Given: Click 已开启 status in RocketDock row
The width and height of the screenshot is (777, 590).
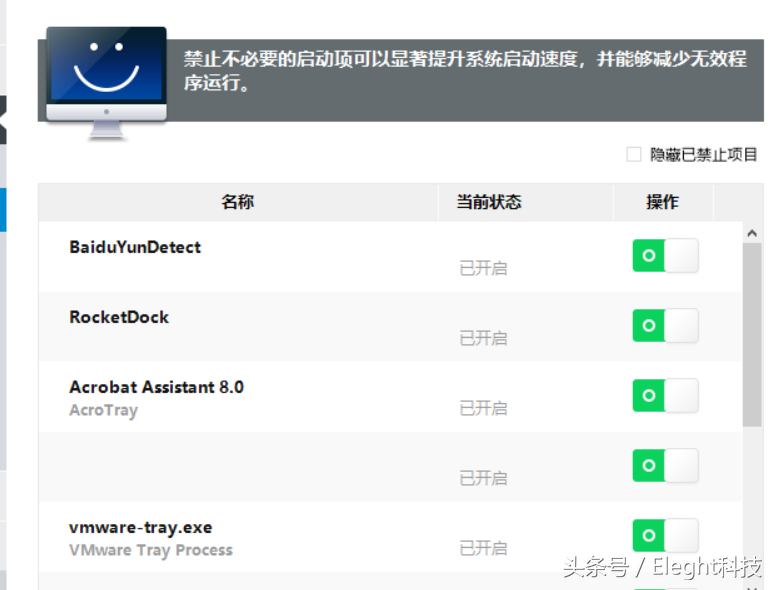Looking at the screenshot, I should pyautogui.click(x=483, y=338).
